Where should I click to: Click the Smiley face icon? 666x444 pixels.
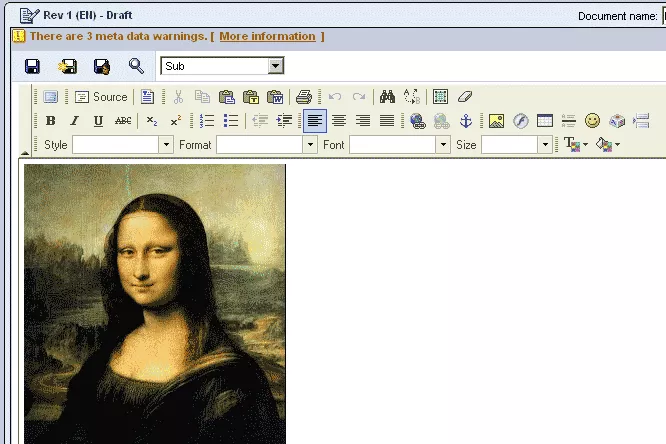pyautogui.click(x=593, y=121)
